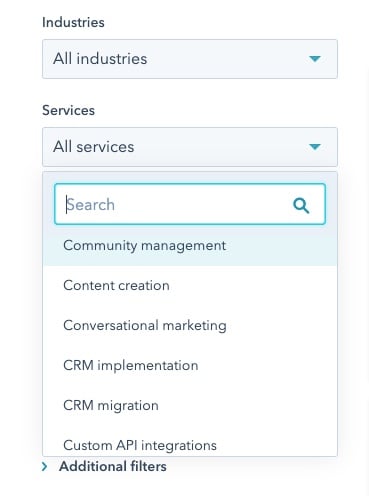Open the All industries dropdown

click(190, 59)
